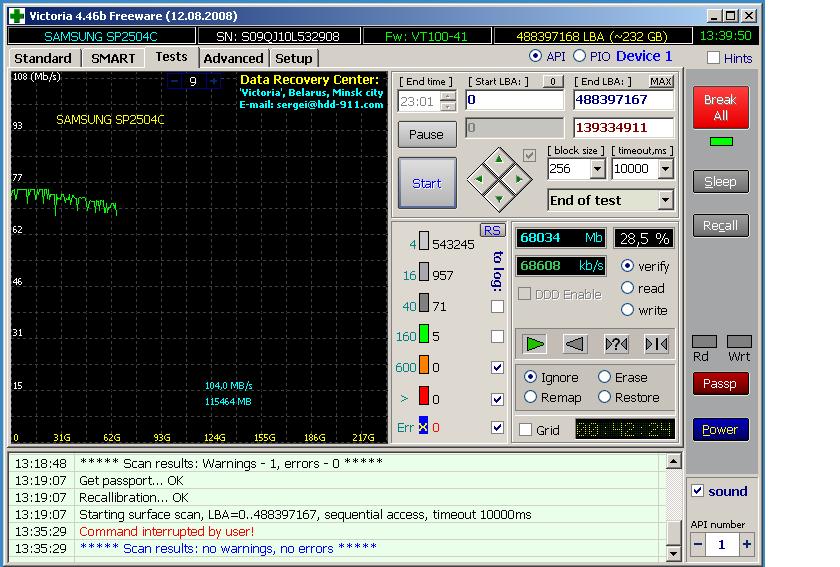Open the End of test dropdown
The height and width of the screenshot is (567, 840).
coord(665,200)
